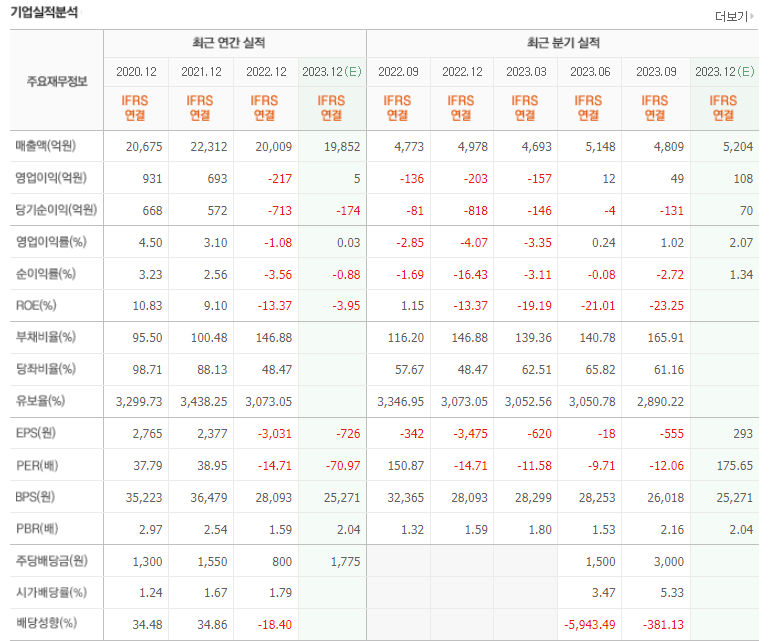
Task: Click the BPS value 26,018
Action: click(666, 498)
